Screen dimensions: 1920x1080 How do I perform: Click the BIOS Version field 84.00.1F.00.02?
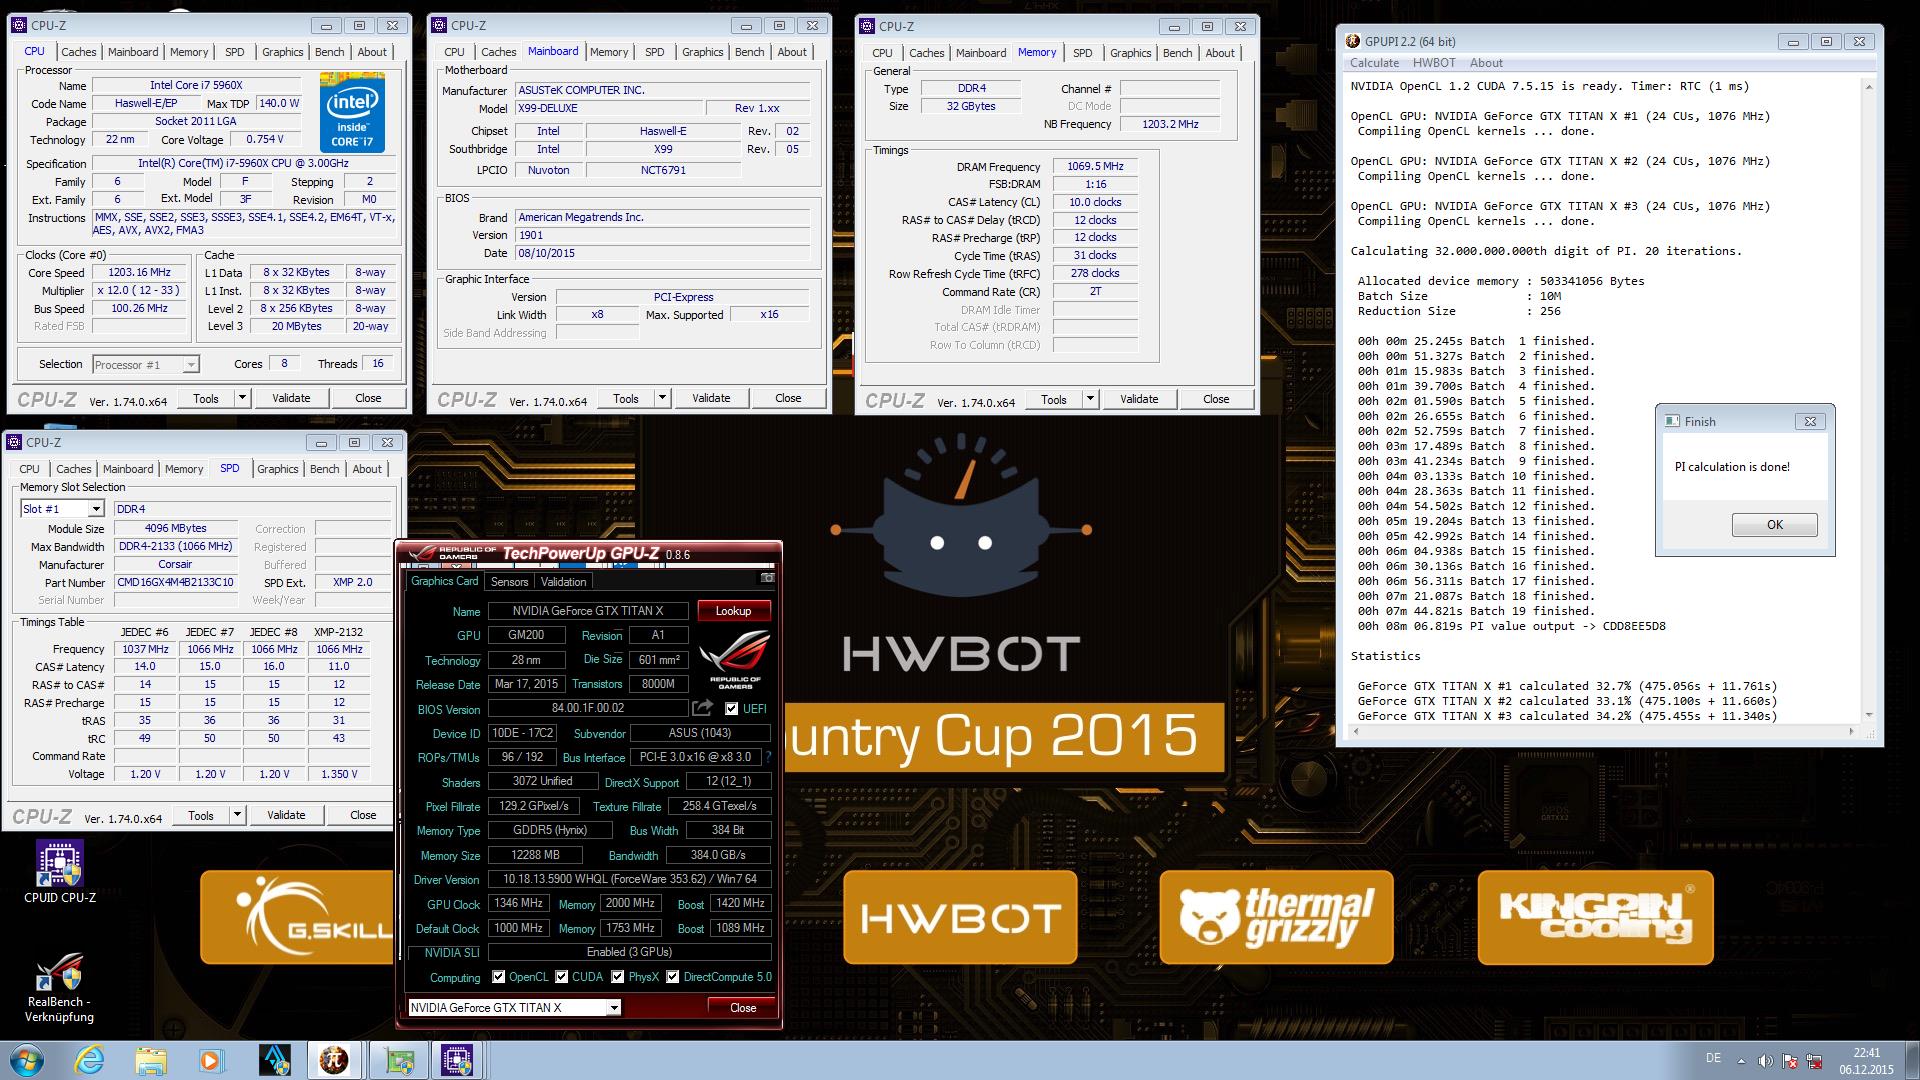click(588, 708)
